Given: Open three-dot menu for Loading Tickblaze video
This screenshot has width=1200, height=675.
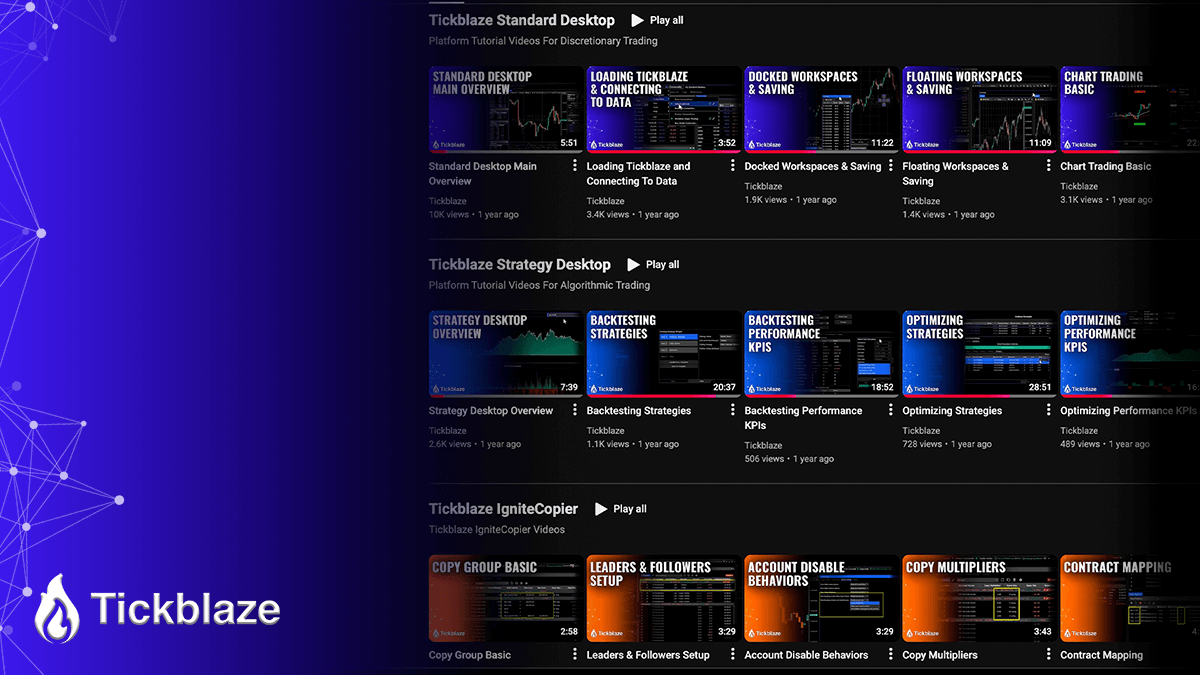Looking at the screenshot, I should tap(733, 166).
